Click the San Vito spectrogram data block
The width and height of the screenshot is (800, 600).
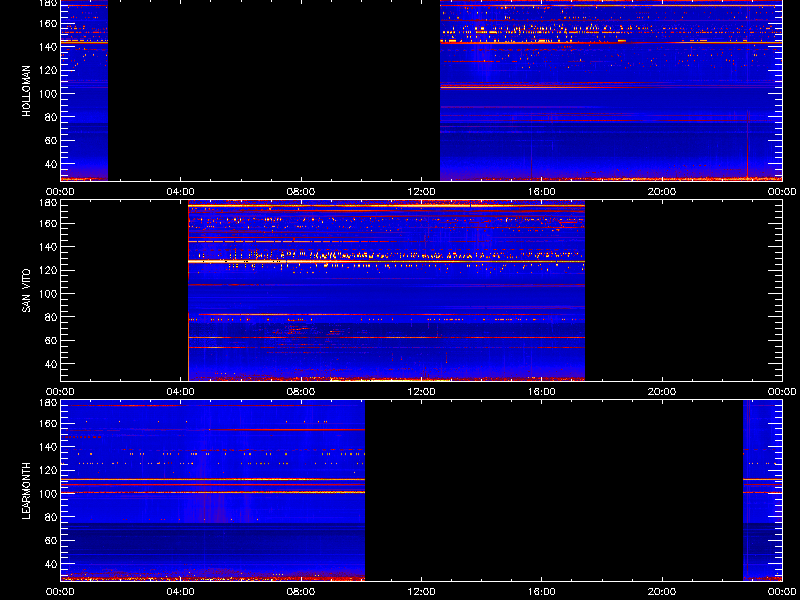[x=386, y=290]
